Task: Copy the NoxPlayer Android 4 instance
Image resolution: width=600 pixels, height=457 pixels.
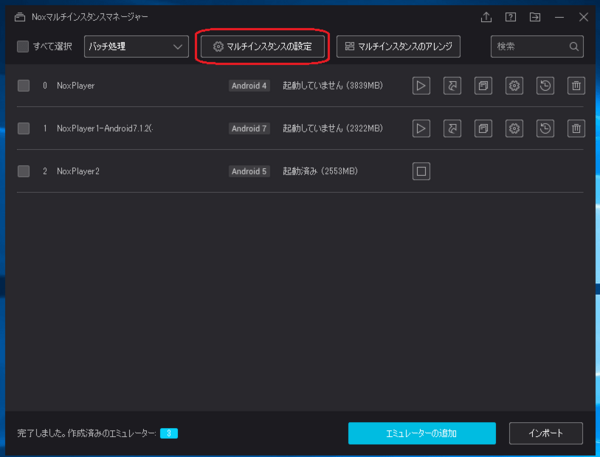Action: 483,86
